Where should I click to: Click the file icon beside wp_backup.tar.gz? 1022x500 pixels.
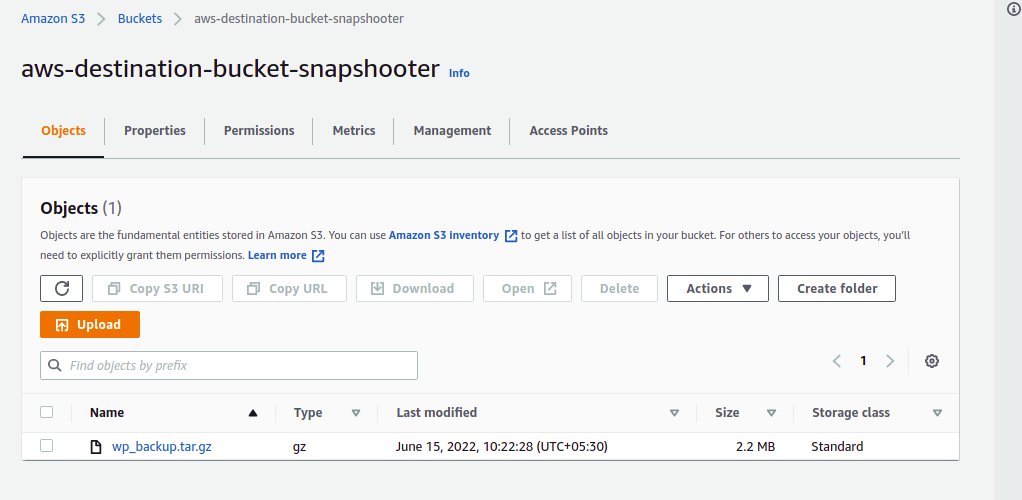(x=96, y=447)
